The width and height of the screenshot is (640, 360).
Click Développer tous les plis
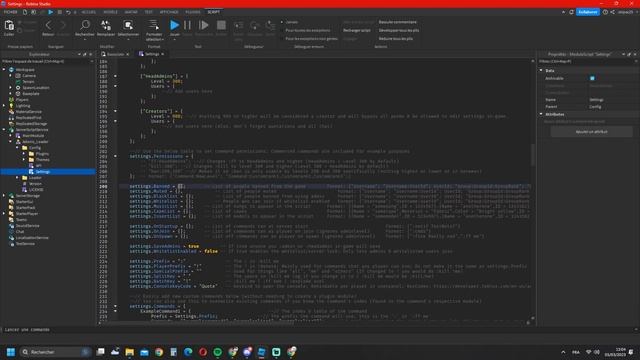398,30
